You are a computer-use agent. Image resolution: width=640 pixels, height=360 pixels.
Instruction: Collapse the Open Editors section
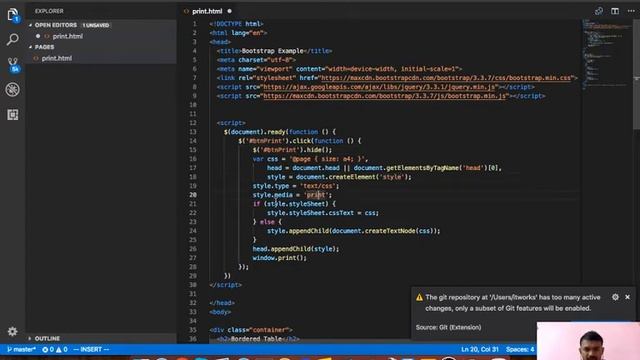56,25
